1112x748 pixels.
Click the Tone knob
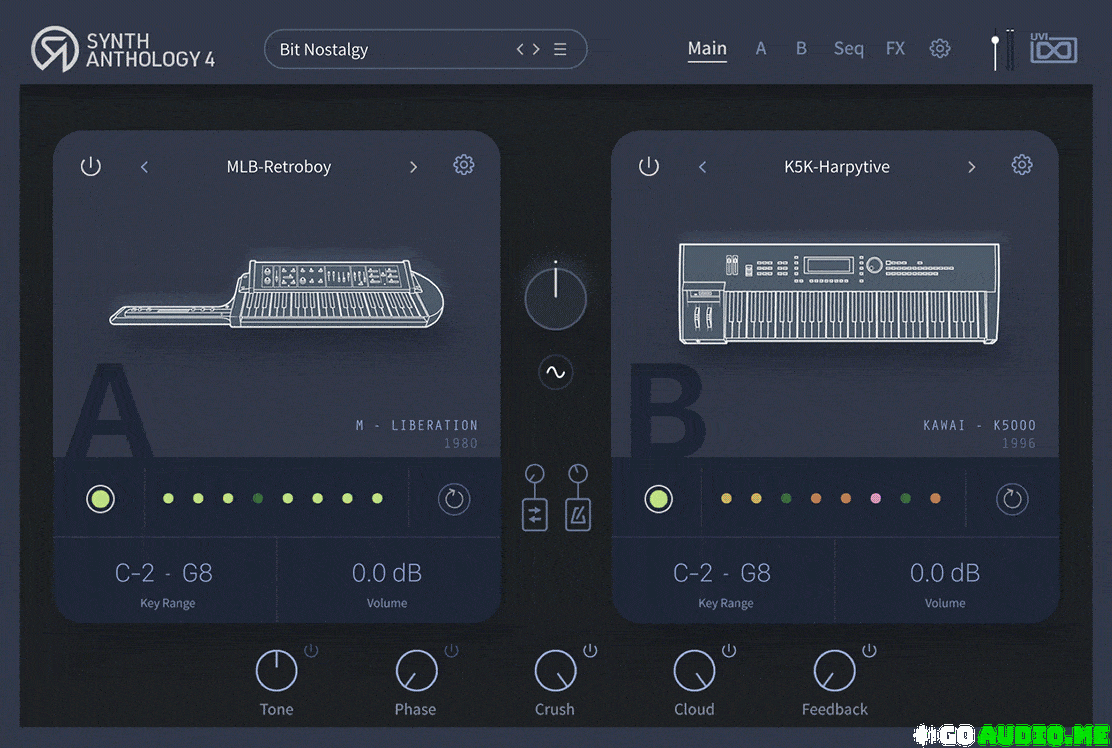(277, 670)
